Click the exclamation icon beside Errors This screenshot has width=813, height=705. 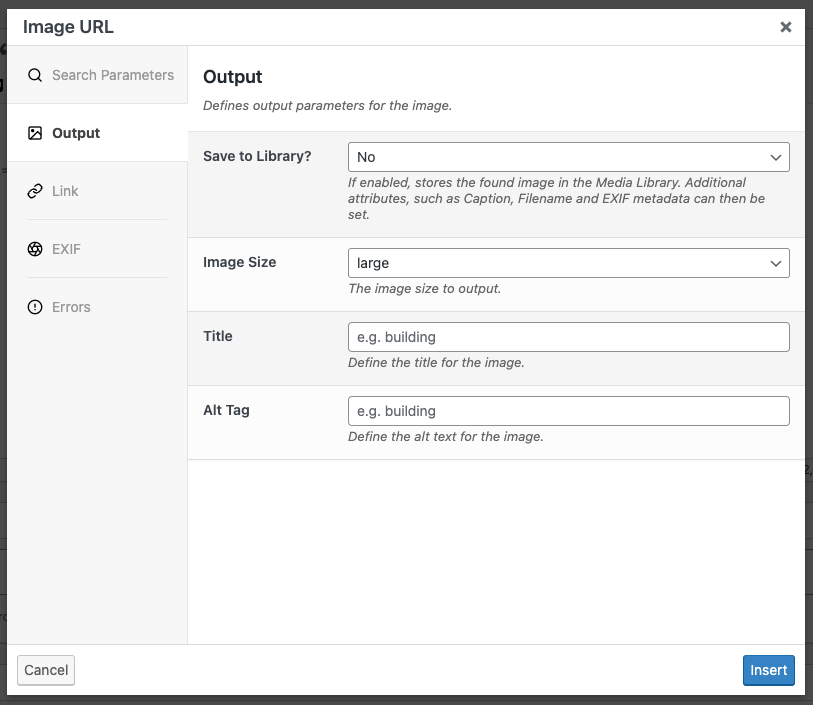pos(35,307)
